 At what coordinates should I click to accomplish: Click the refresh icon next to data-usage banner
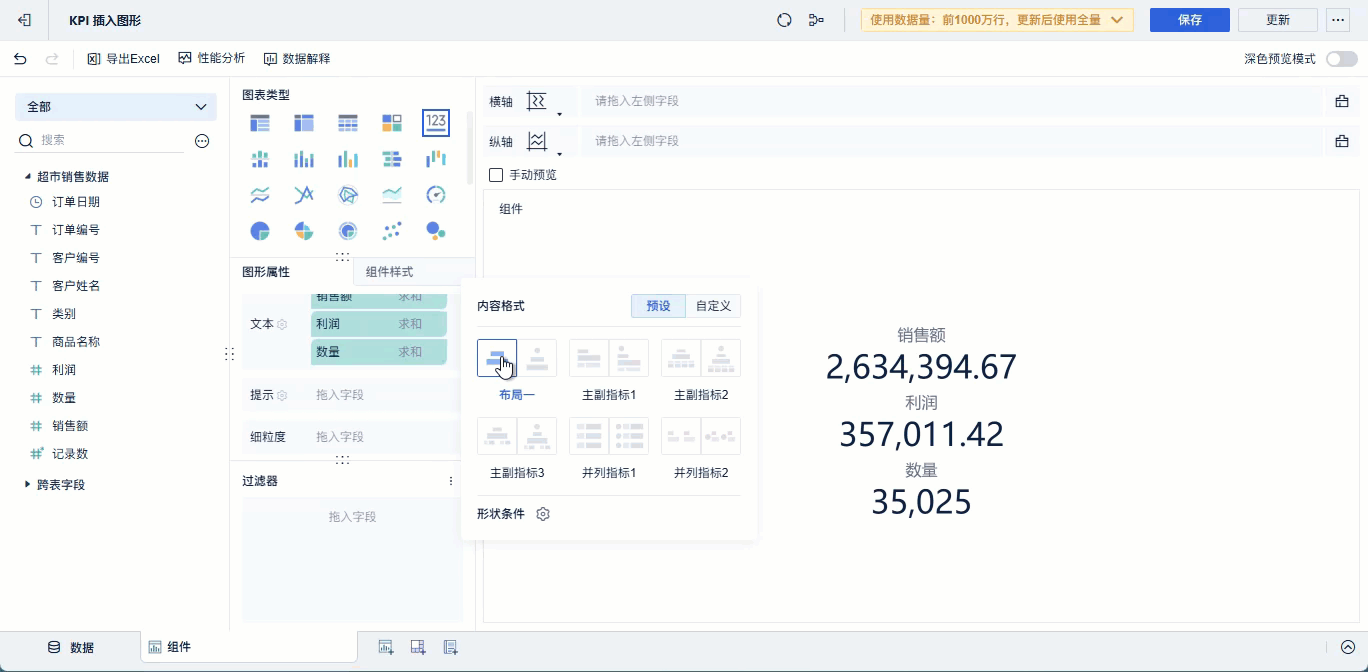[784, 20]
